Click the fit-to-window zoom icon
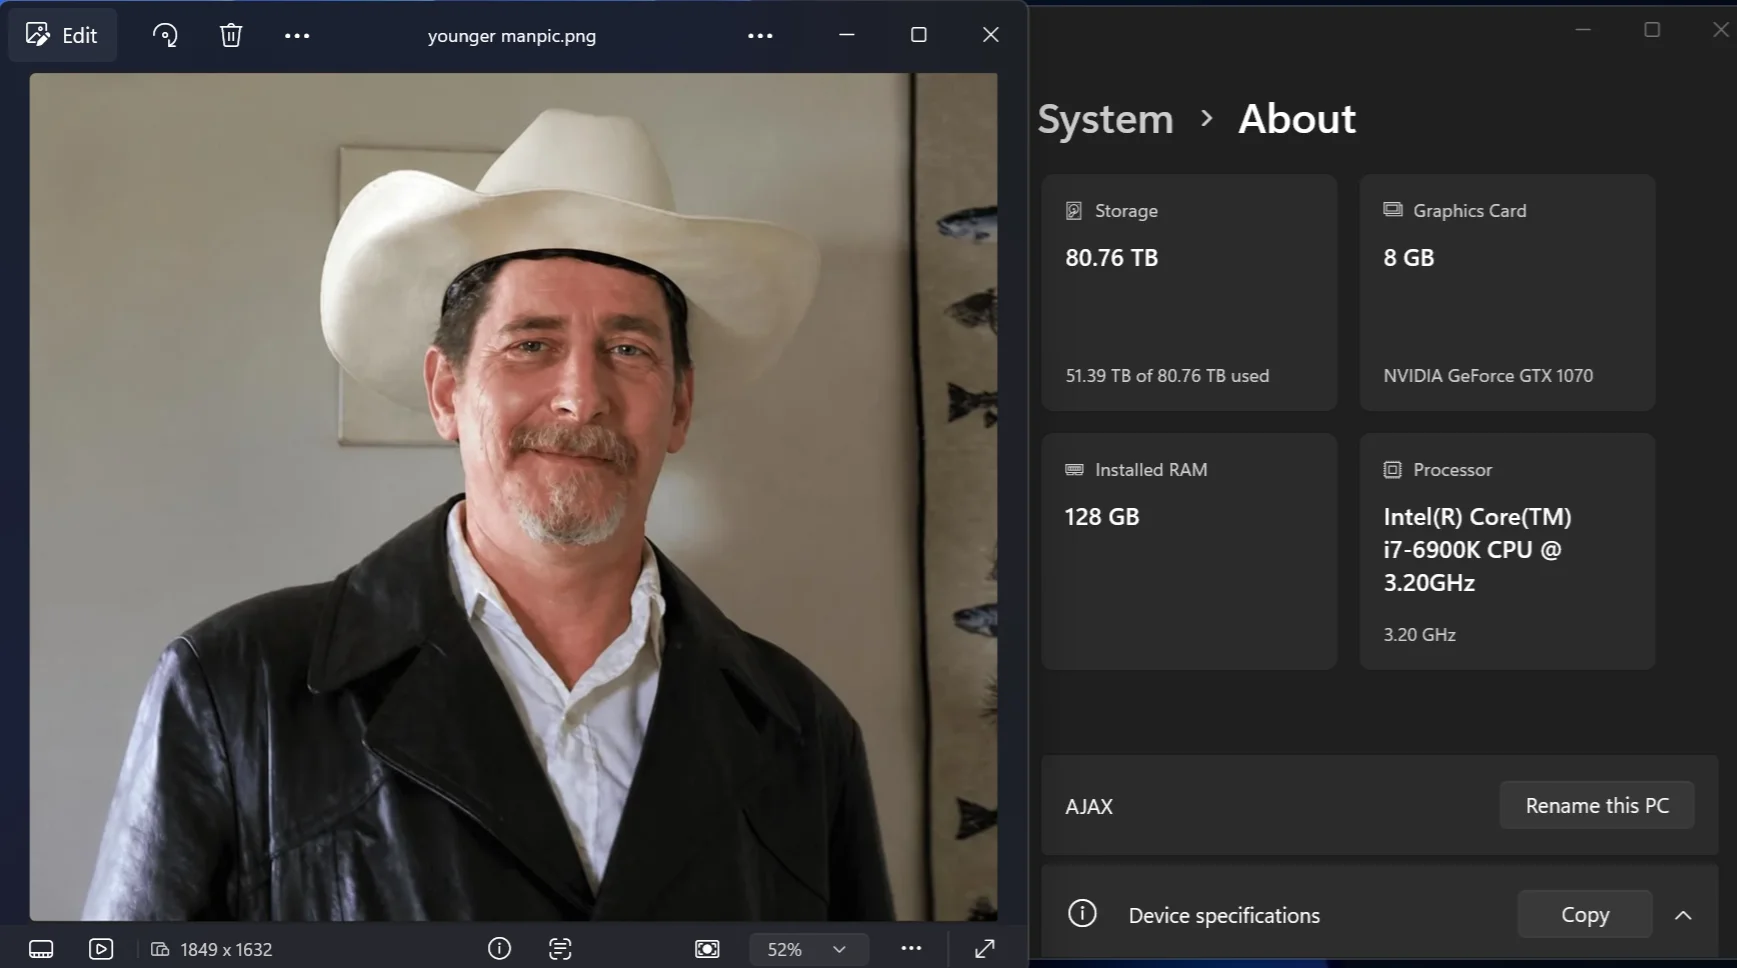This screenshot has height=968, width=1737. click(707, 949)
